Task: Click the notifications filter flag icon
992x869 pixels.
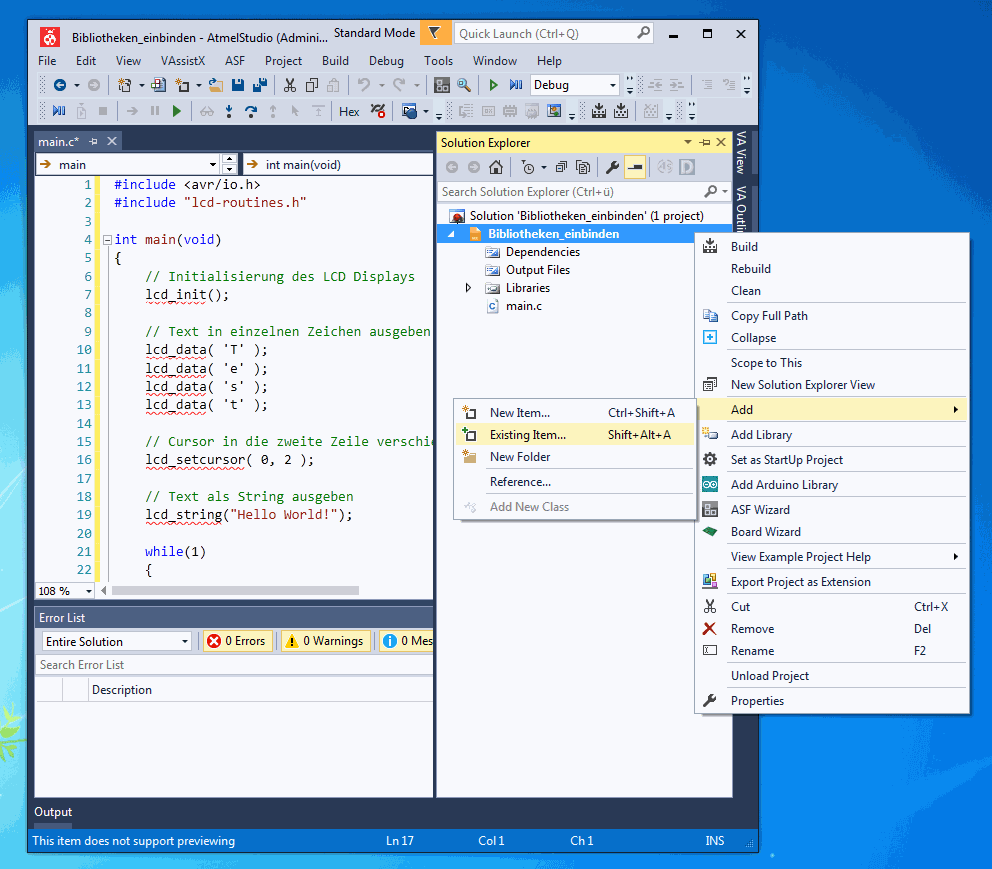Action: coord(433,33)
